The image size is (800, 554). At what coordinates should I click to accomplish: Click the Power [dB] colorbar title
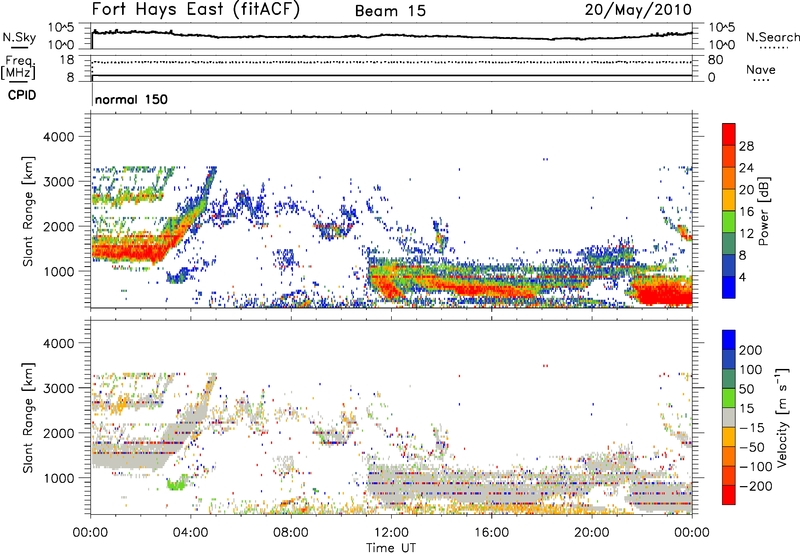764,211
